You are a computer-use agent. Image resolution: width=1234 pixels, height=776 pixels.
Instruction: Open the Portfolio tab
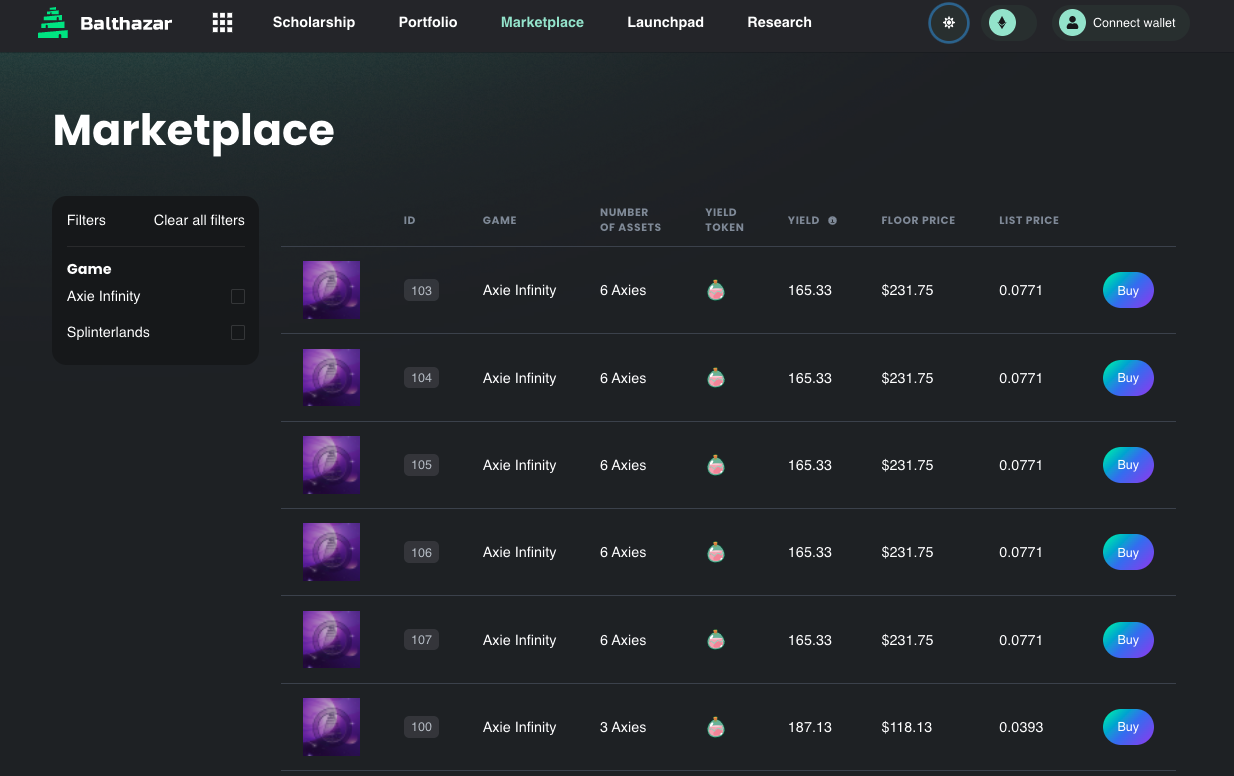428,22
